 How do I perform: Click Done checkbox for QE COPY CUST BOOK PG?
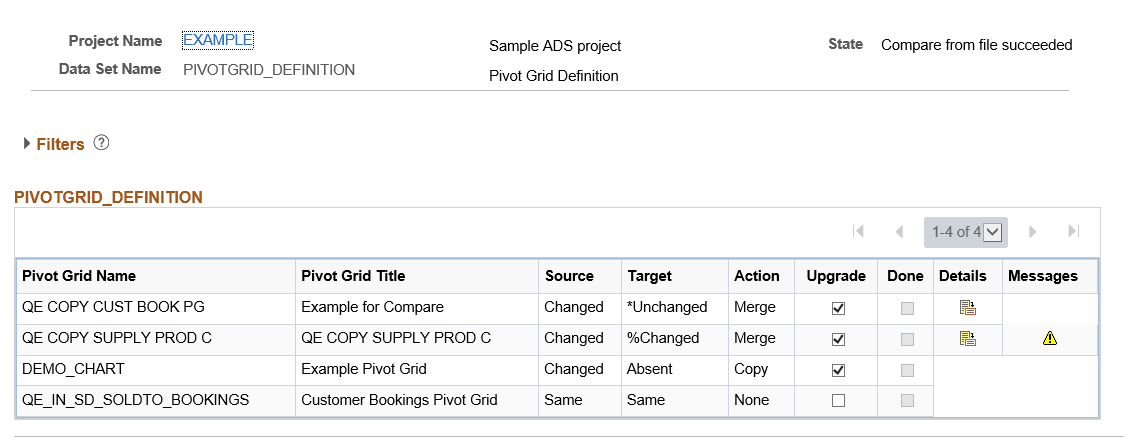coord(907,309)
